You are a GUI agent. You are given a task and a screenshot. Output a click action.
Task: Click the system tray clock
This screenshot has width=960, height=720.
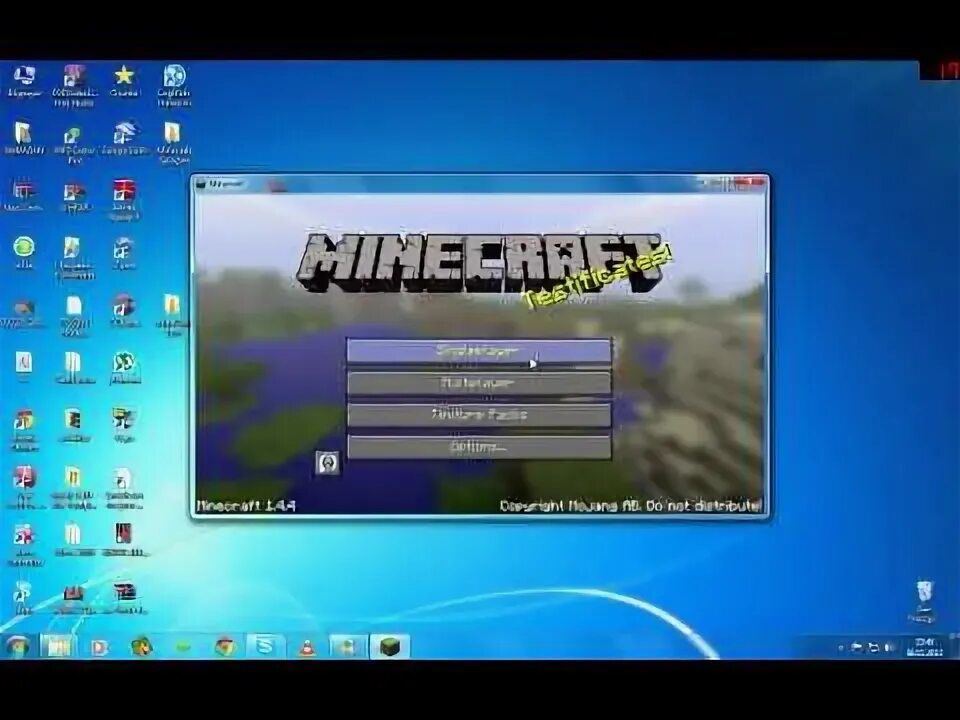(924, 647)
